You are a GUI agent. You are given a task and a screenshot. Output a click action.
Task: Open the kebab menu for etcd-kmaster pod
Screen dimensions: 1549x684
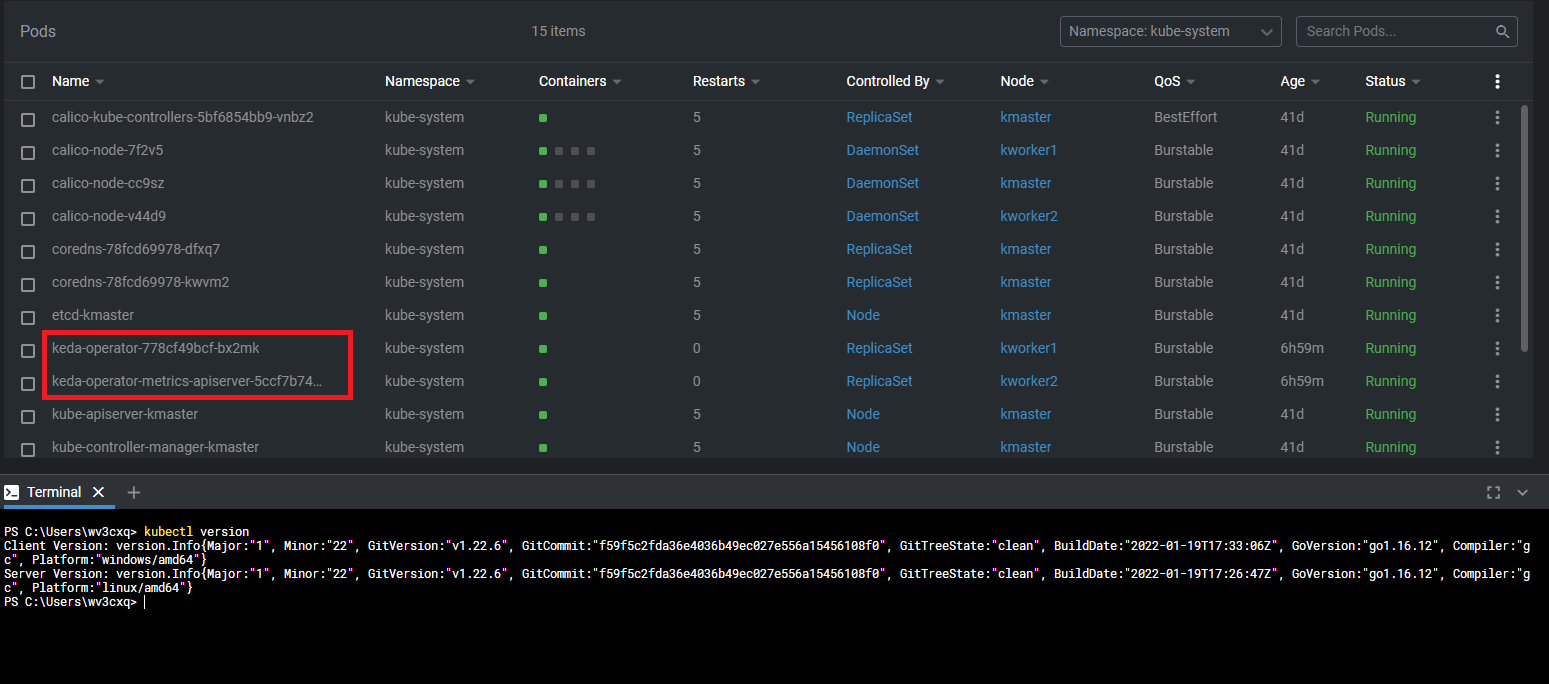(x=1497, y=315)
